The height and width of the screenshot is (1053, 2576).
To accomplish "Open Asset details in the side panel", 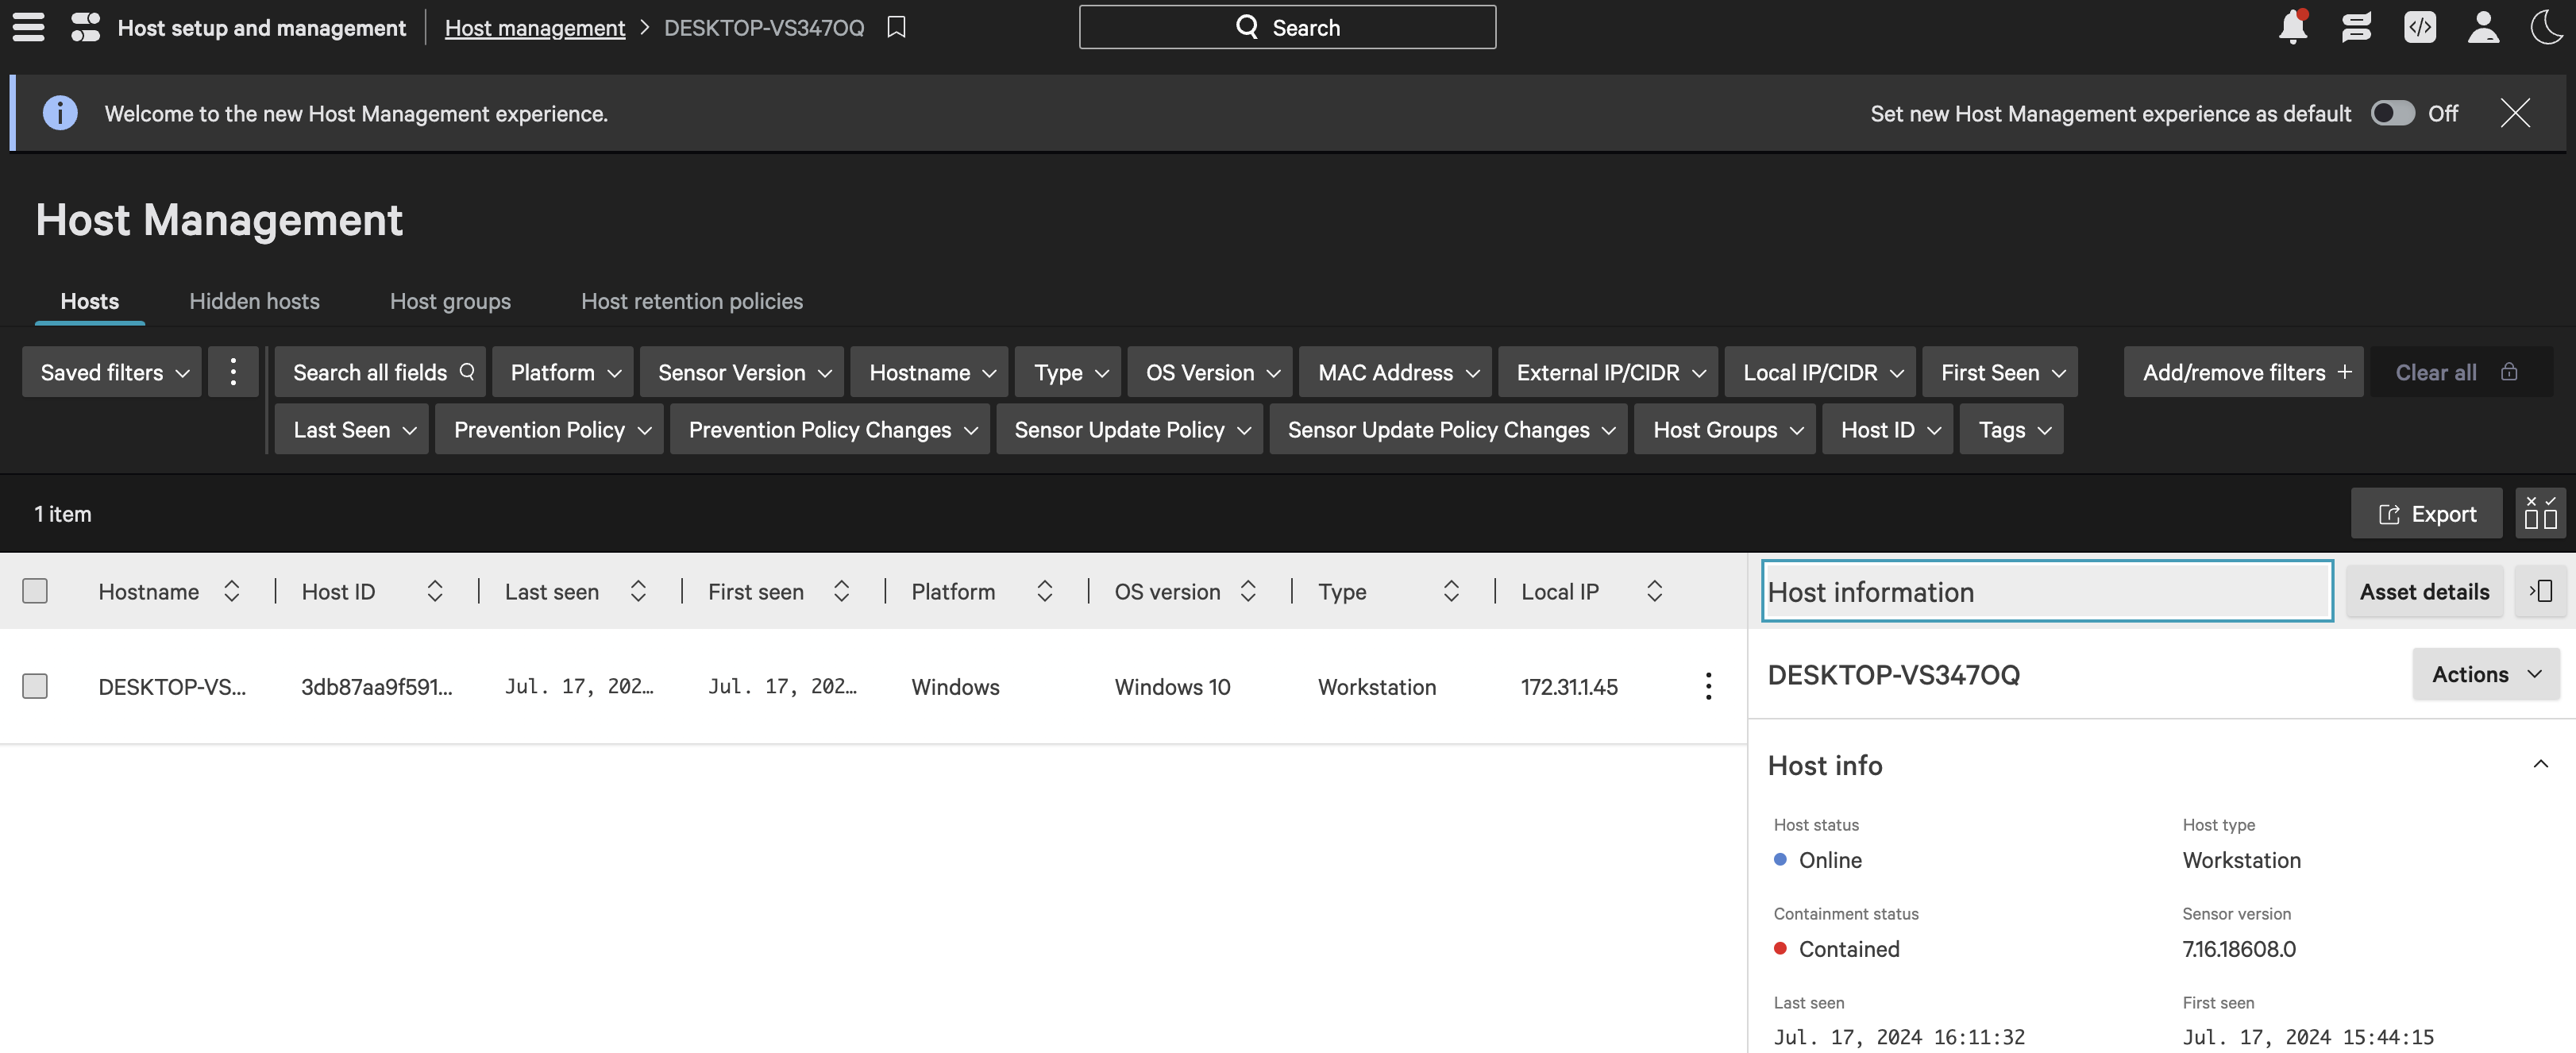I will coord(2424,591).
